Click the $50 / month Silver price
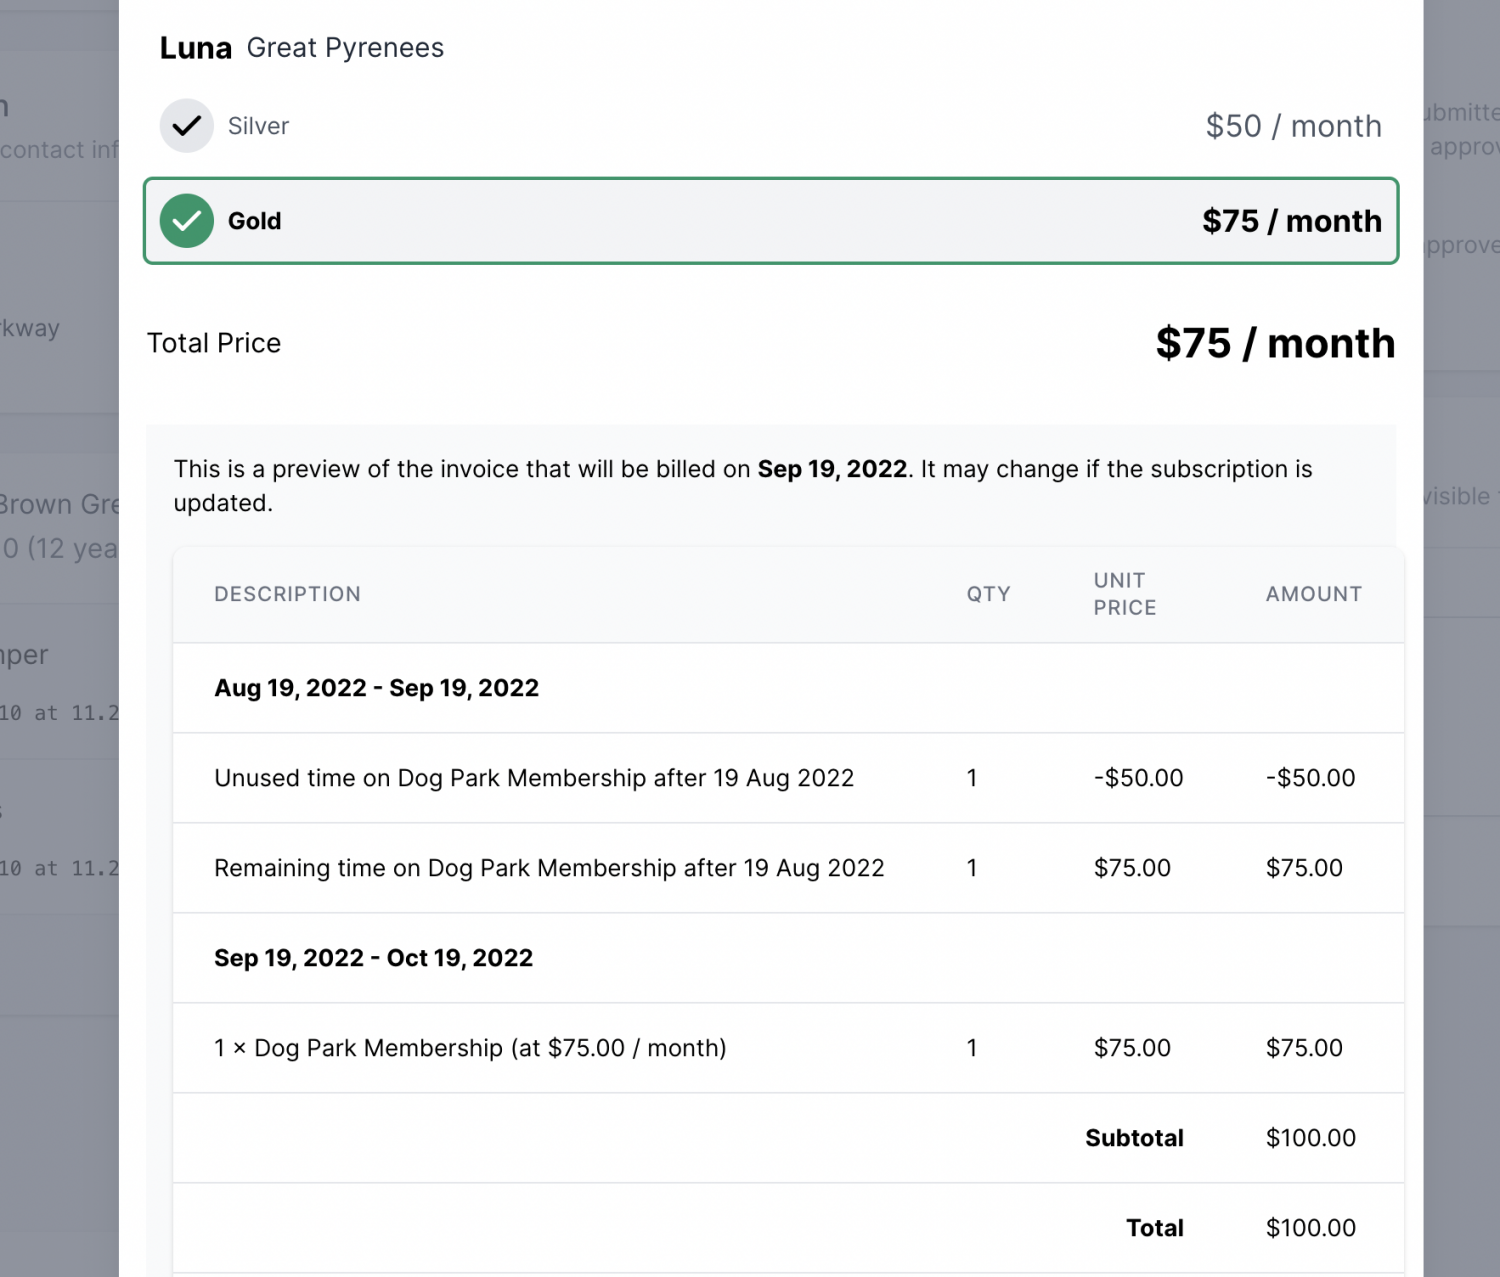Screen dimensions: 1500x1277 coord(1292,126)
